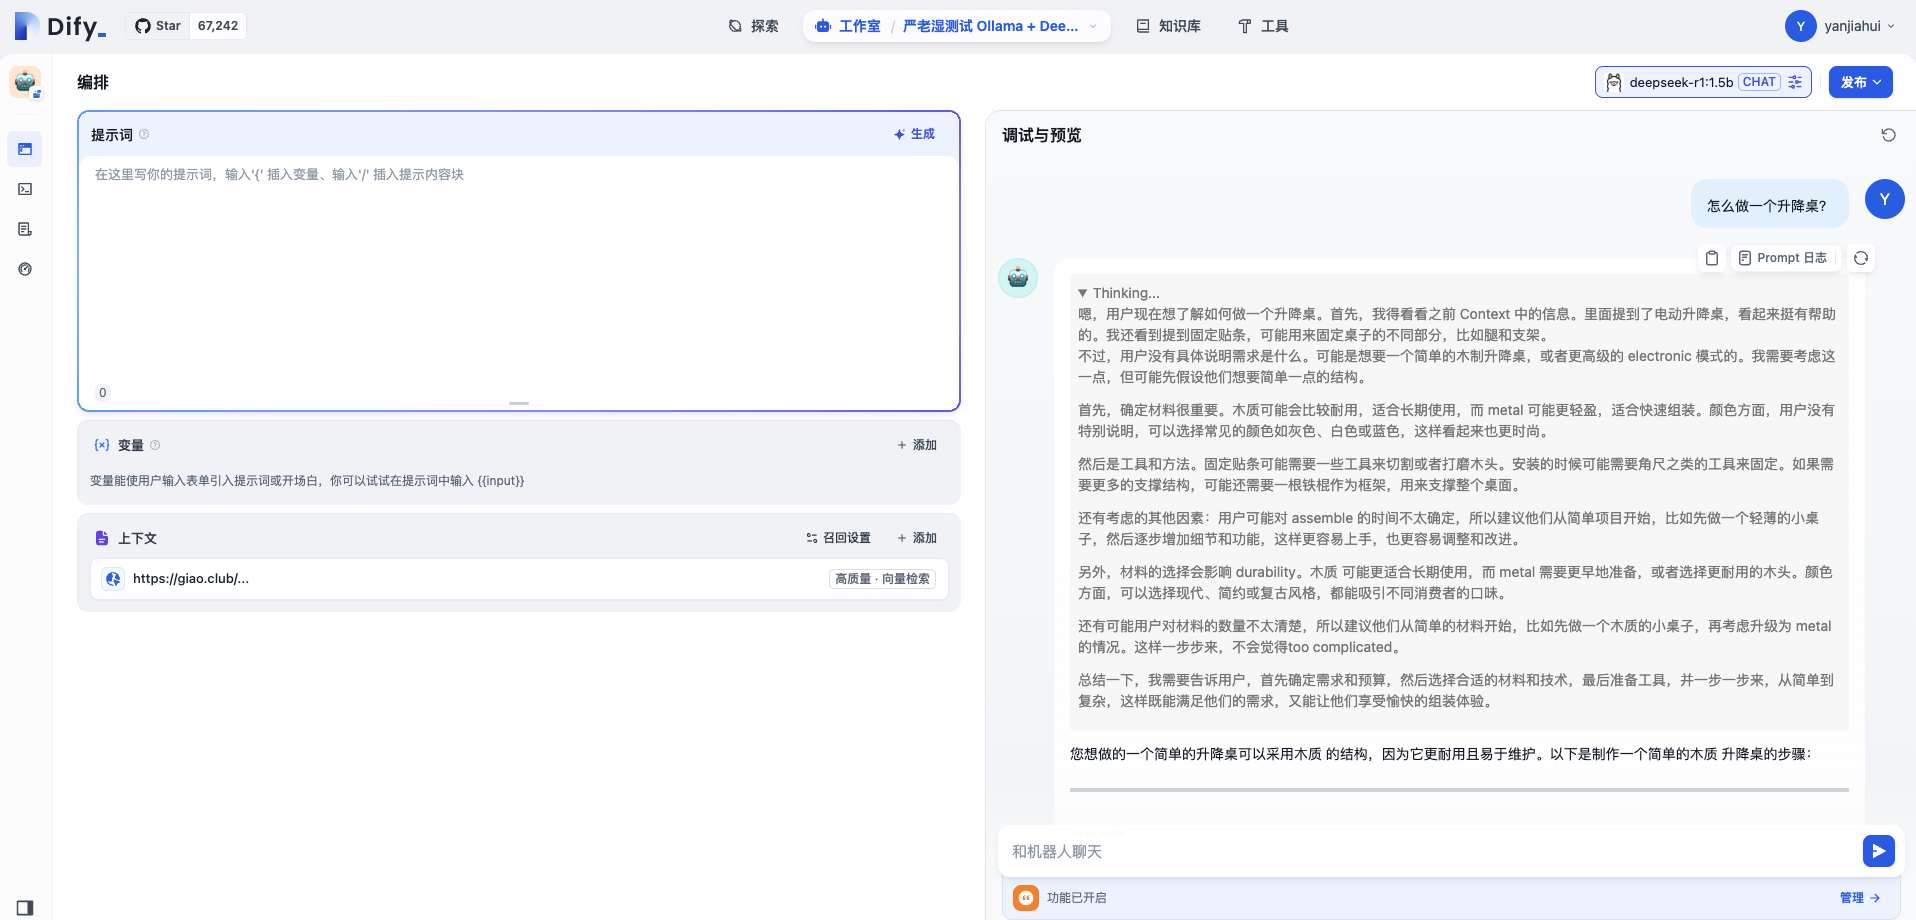
Task: Click 生成 to generate a prompt
Action: [914, 134]
